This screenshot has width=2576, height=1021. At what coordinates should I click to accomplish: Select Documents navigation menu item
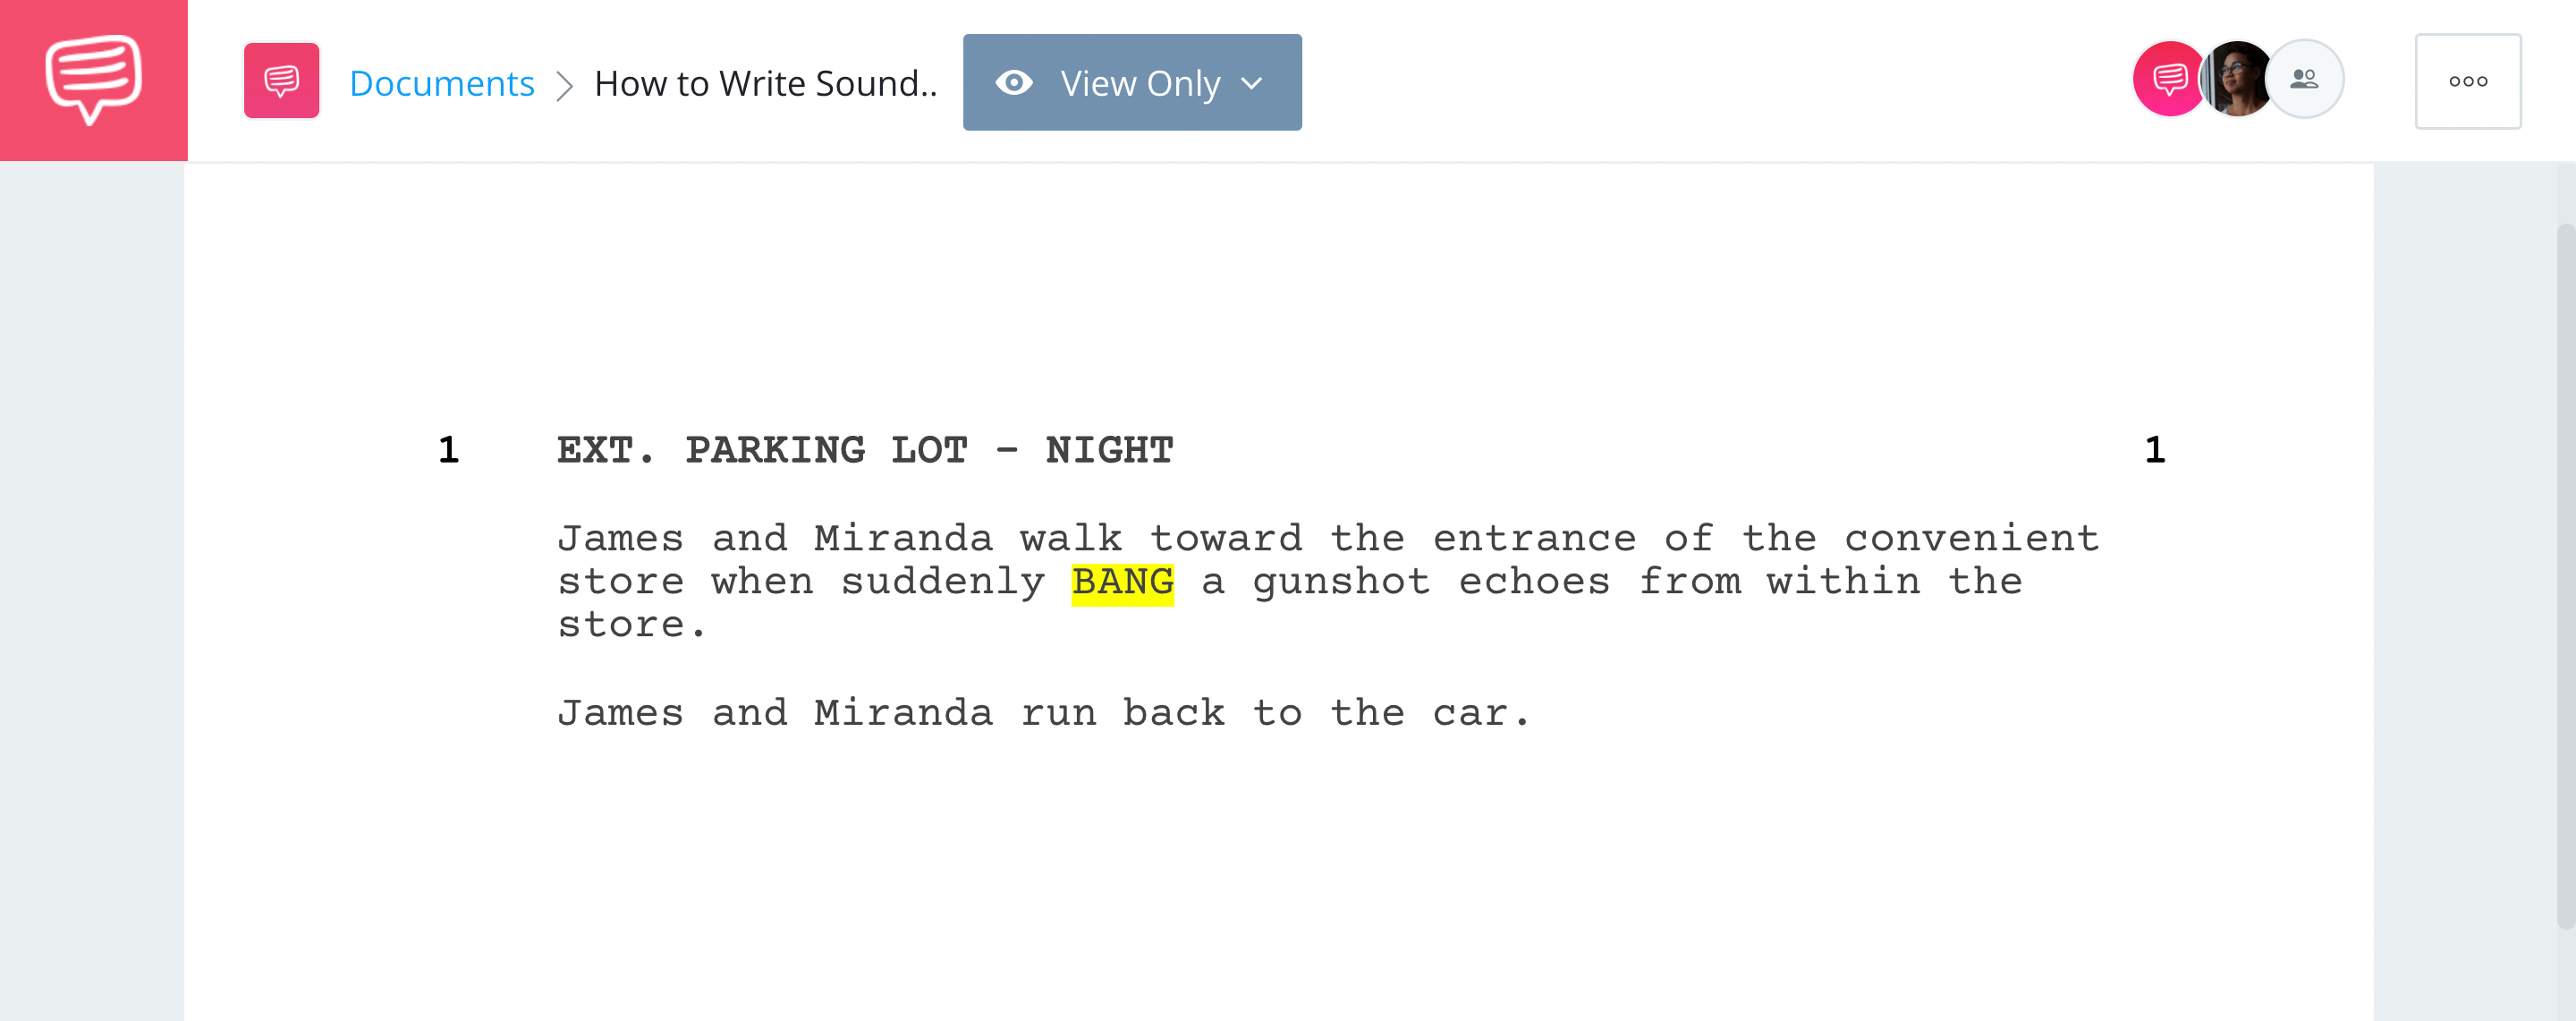pos(442,81)
